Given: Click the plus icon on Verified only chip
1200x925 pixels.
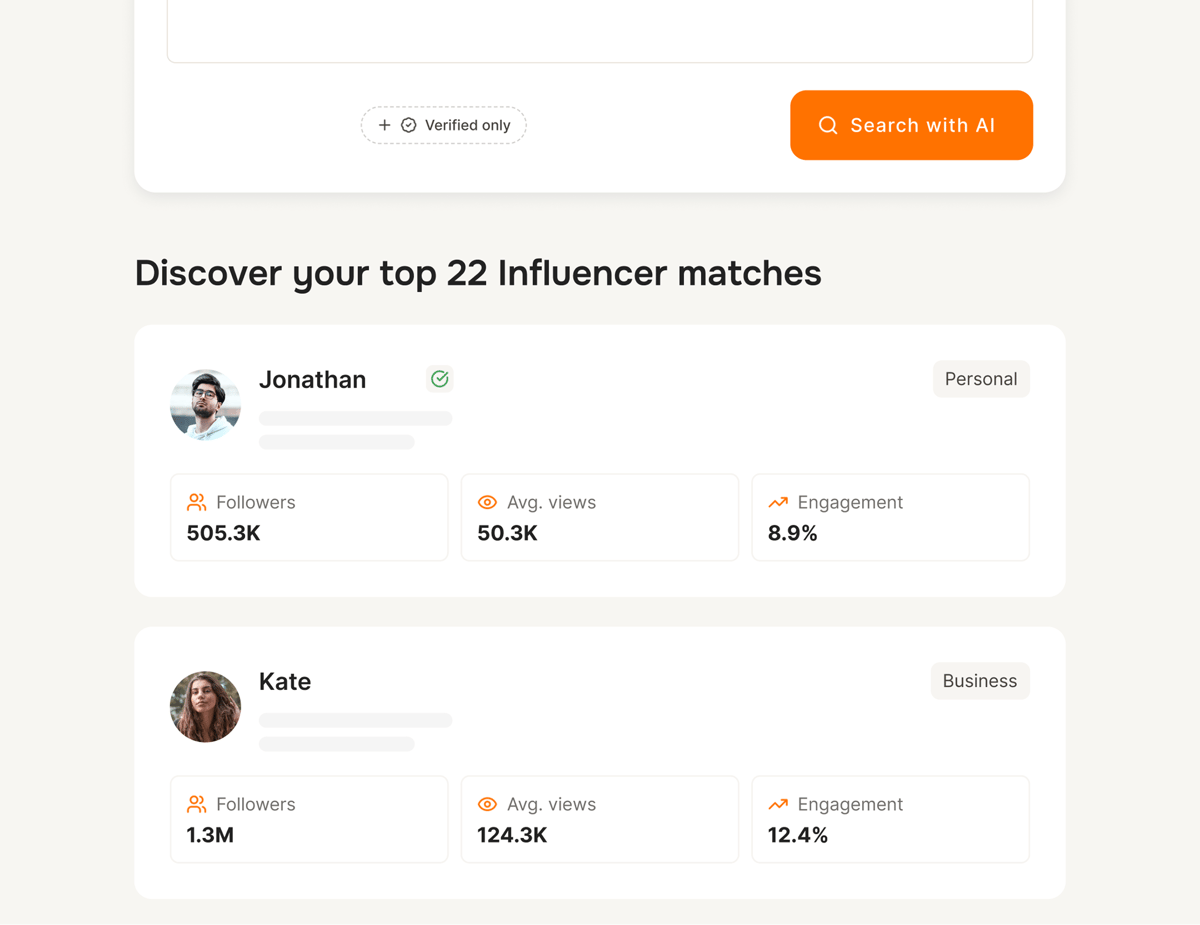Looking at the screenshot, I should point(385,125).
